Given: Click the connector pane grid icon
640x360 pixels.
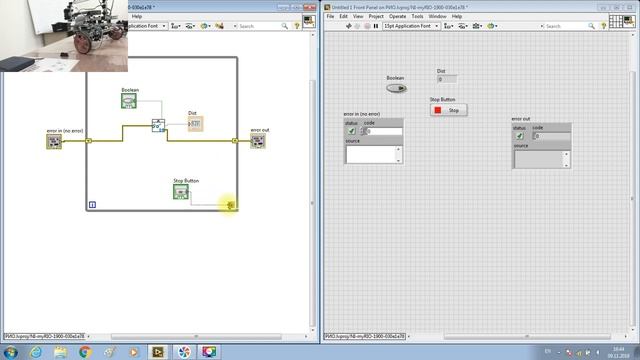Looking at the screenshot, I should (615, 21).
